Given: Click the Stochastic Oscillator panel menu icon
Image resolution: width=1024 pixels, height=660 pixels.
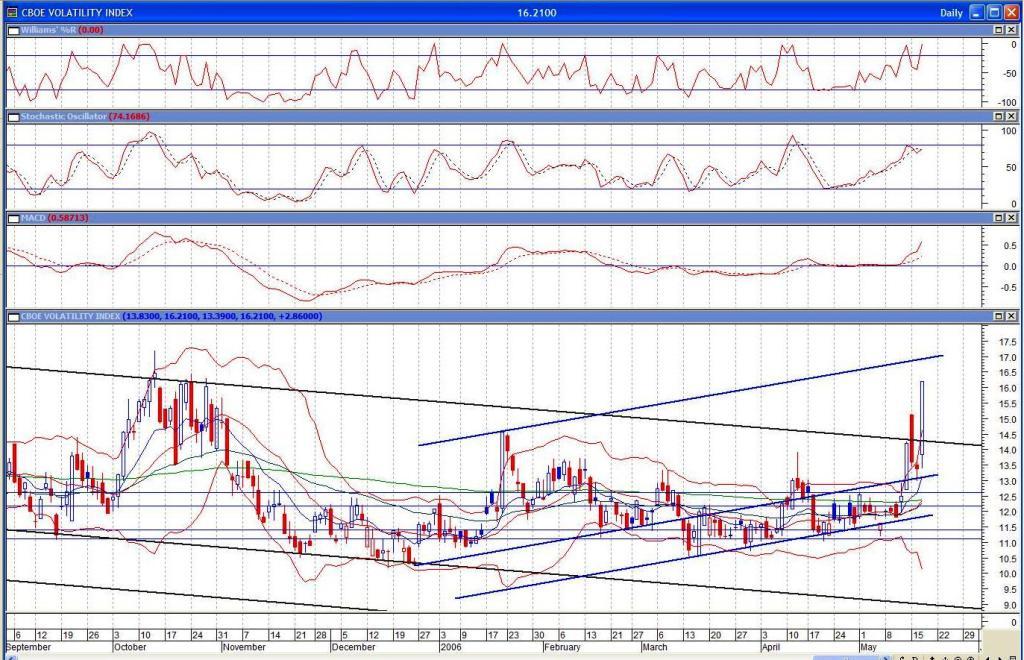Looking at the screenshot, I should (x=13, y=117).
